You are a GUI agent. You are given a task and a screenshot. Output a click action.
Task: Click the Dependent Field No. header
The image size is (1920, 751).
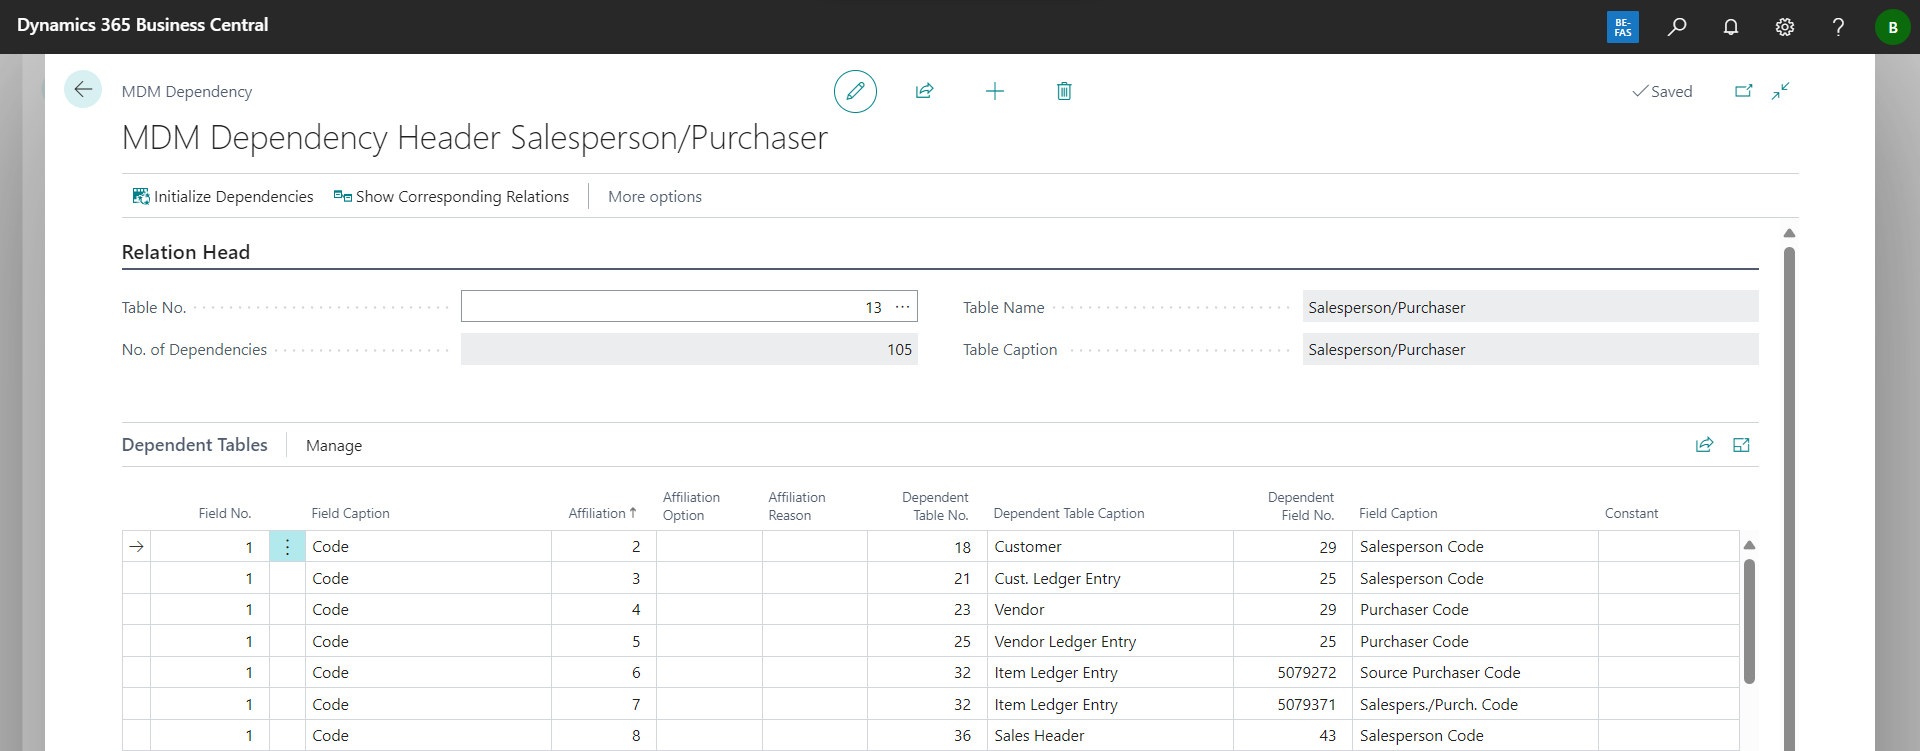point(1301,506)
